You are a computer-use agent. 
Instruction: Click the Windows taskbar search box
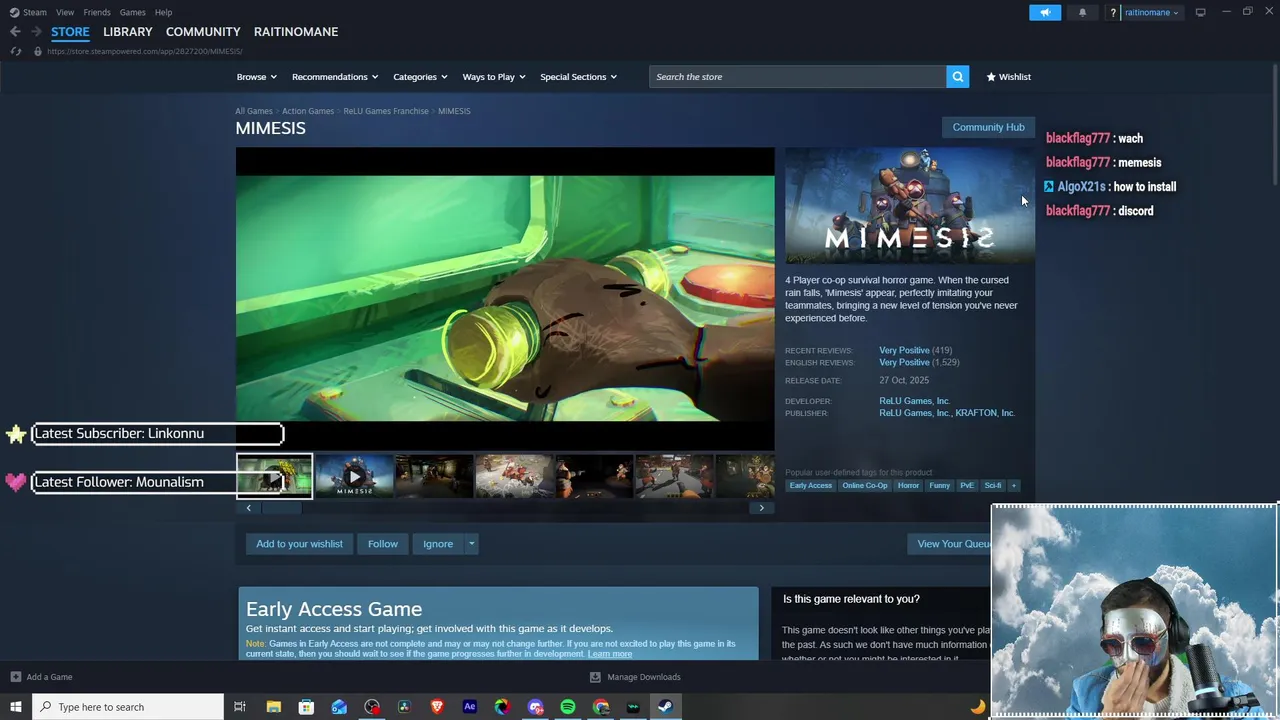[127, 707]
